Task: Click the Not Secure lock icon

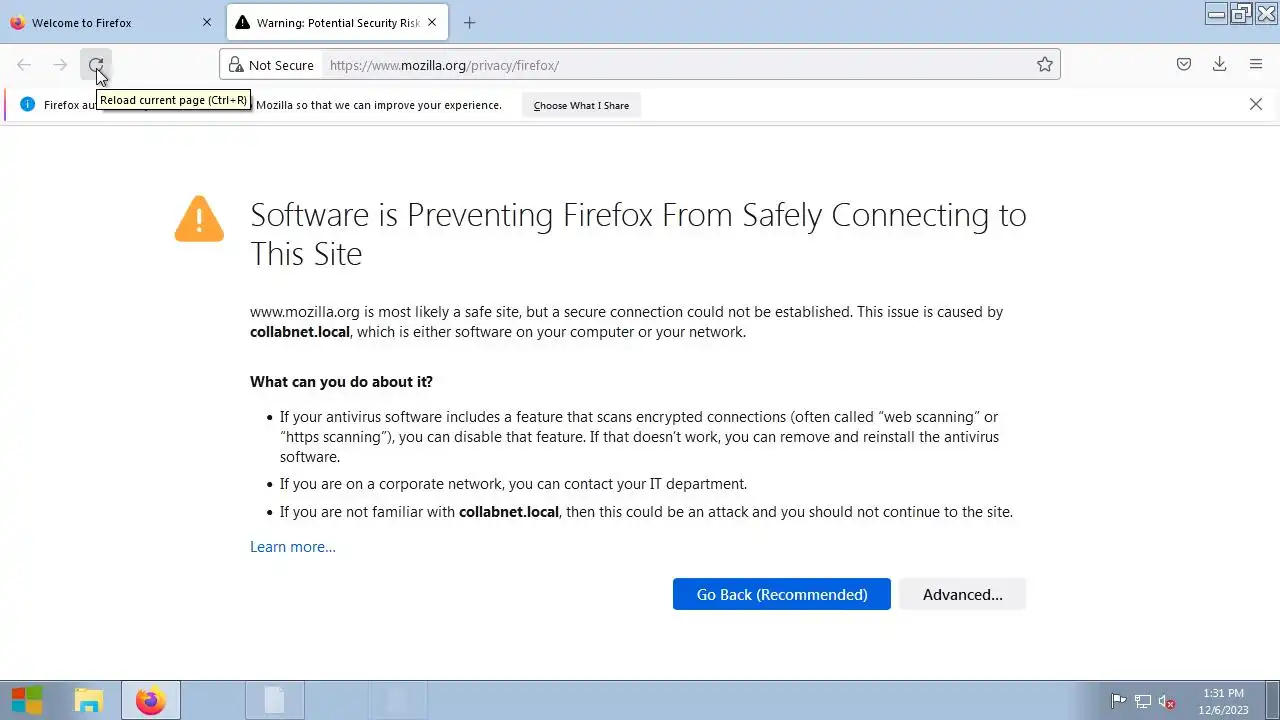Action: [236, 65]
